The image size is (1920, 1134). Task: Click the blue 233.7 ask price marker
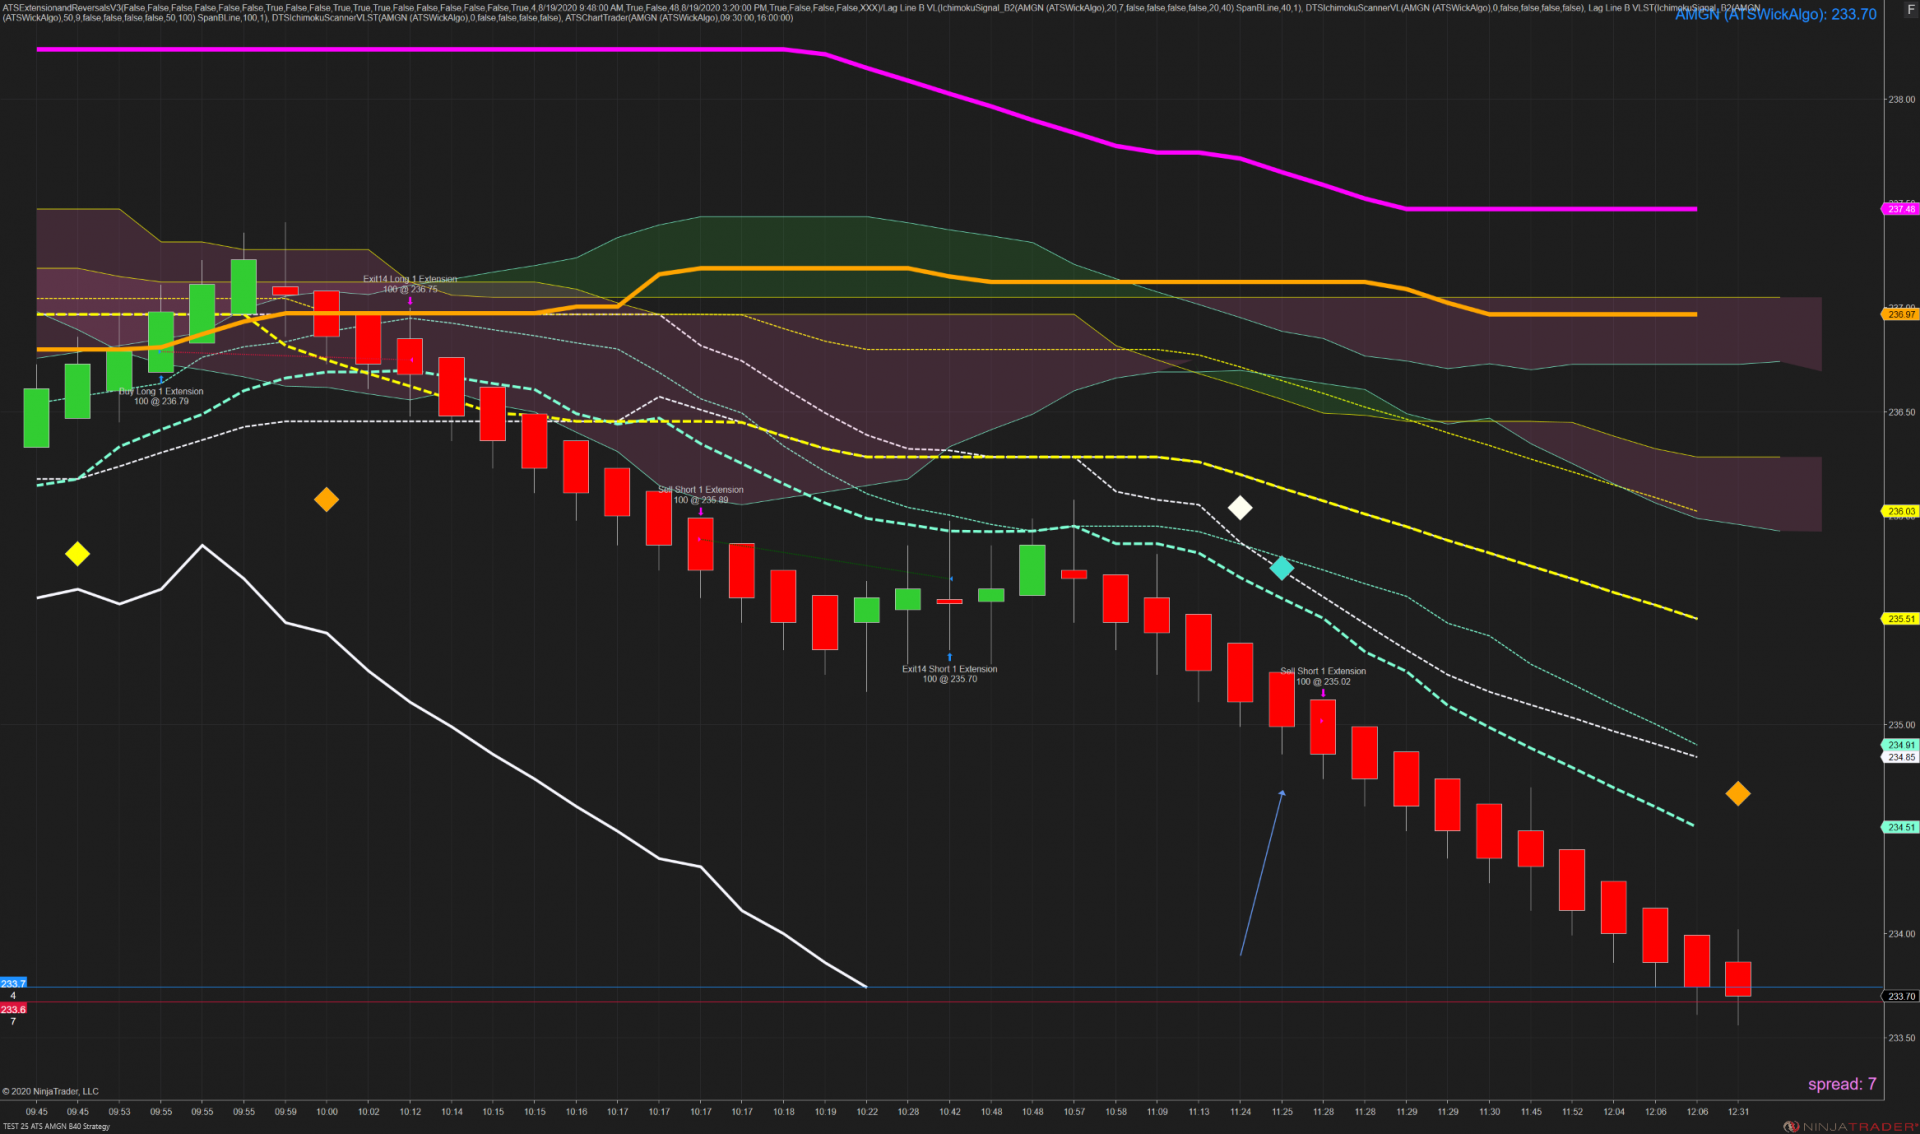(13, 984)
